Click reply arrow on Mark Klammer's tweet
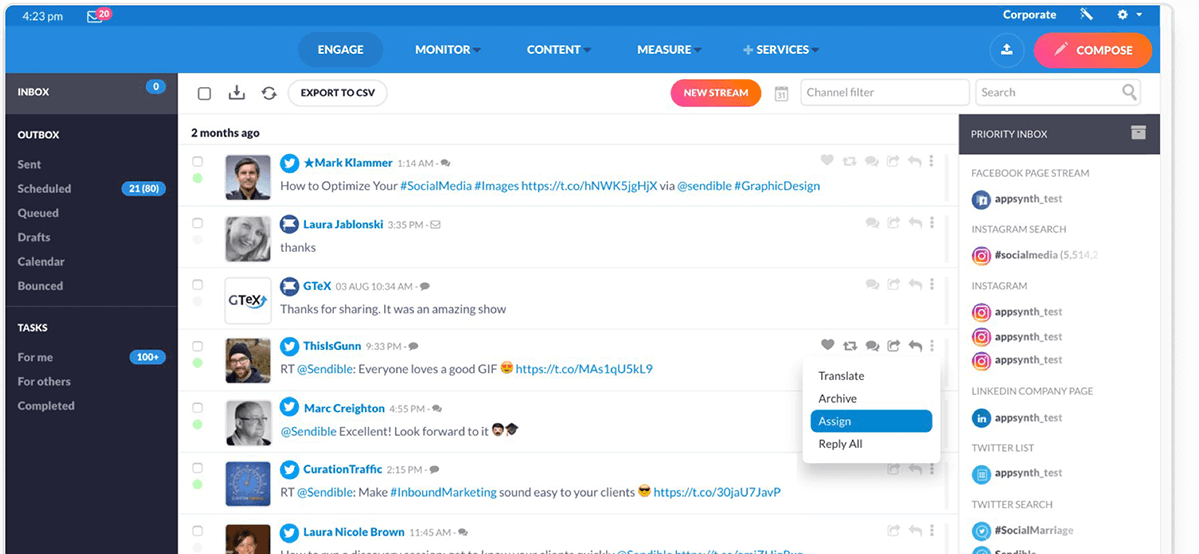The image size is (1199, 554). click(915, 161)
